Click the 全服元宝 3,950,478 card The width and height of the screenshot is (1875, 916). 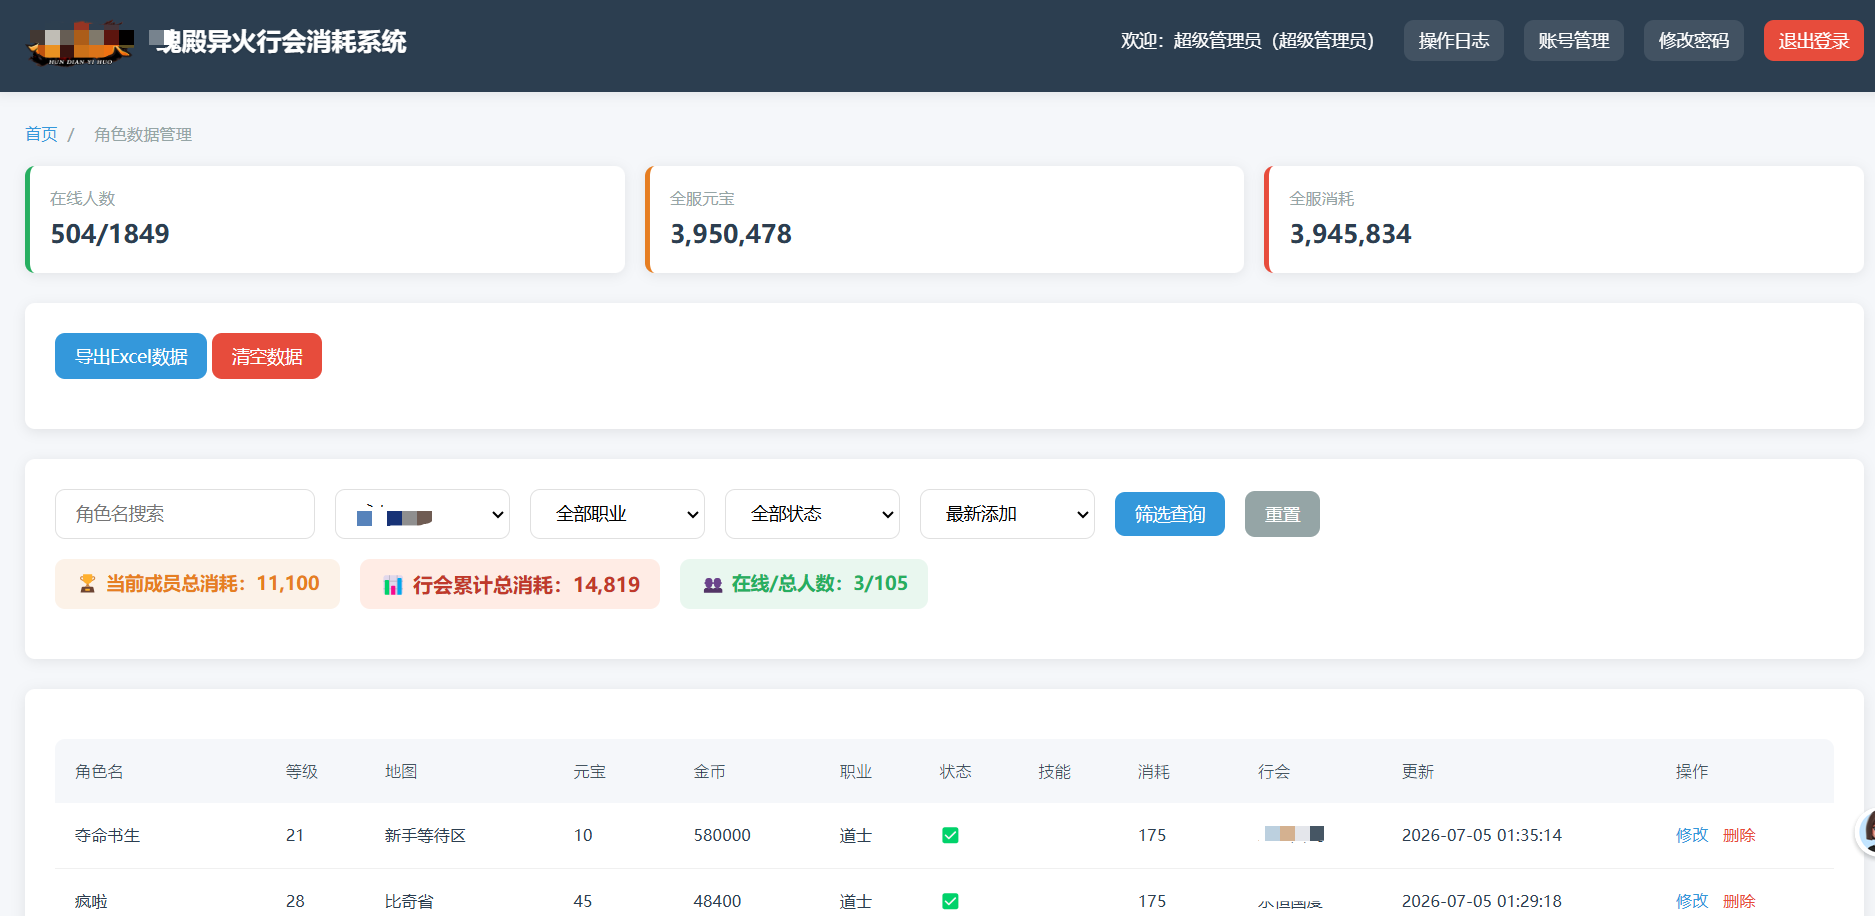click(x=945, y=219)
